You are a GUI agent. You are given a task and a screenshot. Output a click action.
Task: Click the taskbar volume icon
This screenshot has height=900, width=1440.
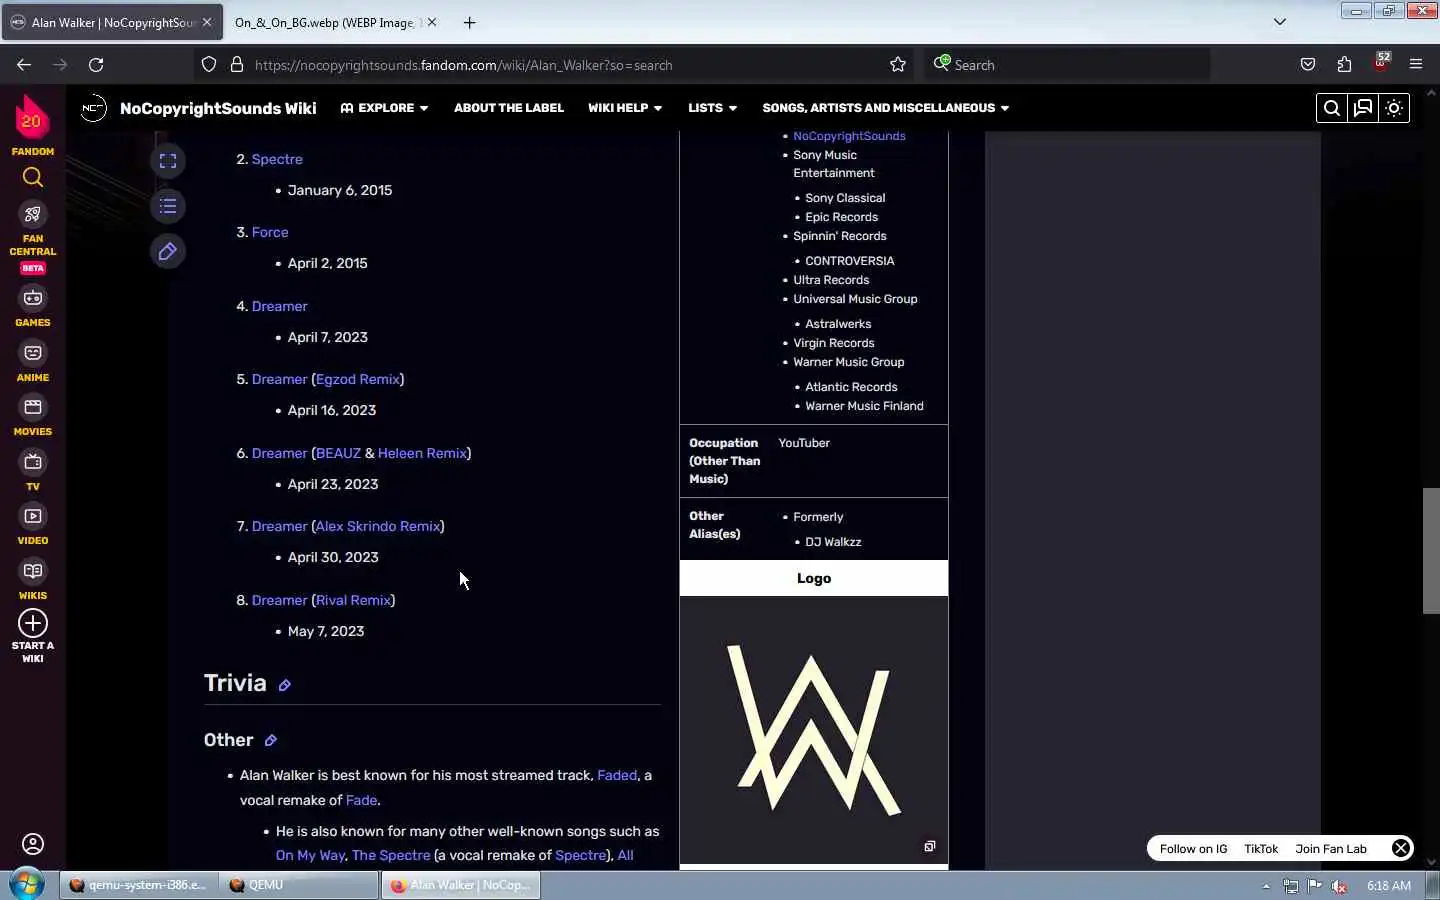[x=1340, y=886]
